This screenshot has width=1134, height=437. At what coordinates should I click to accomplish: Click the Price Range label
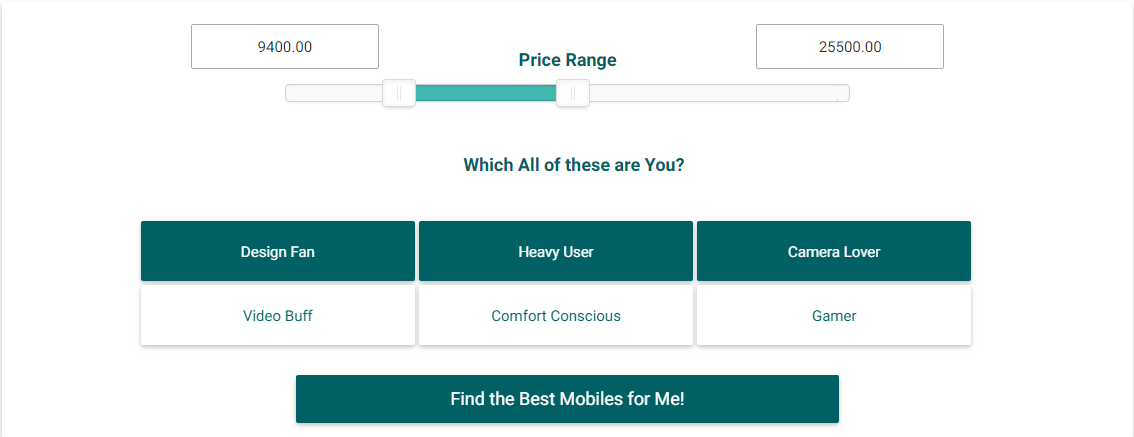(567, 60)
